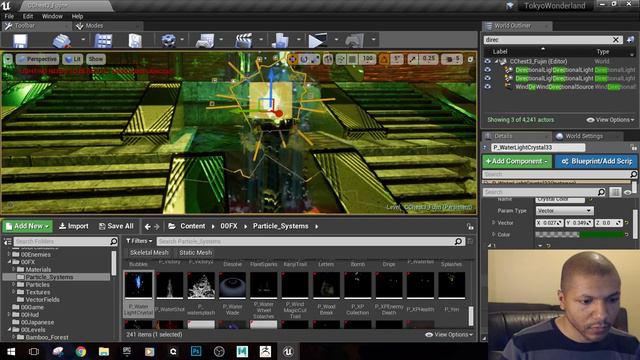Open the Window menu

(52, 16)
